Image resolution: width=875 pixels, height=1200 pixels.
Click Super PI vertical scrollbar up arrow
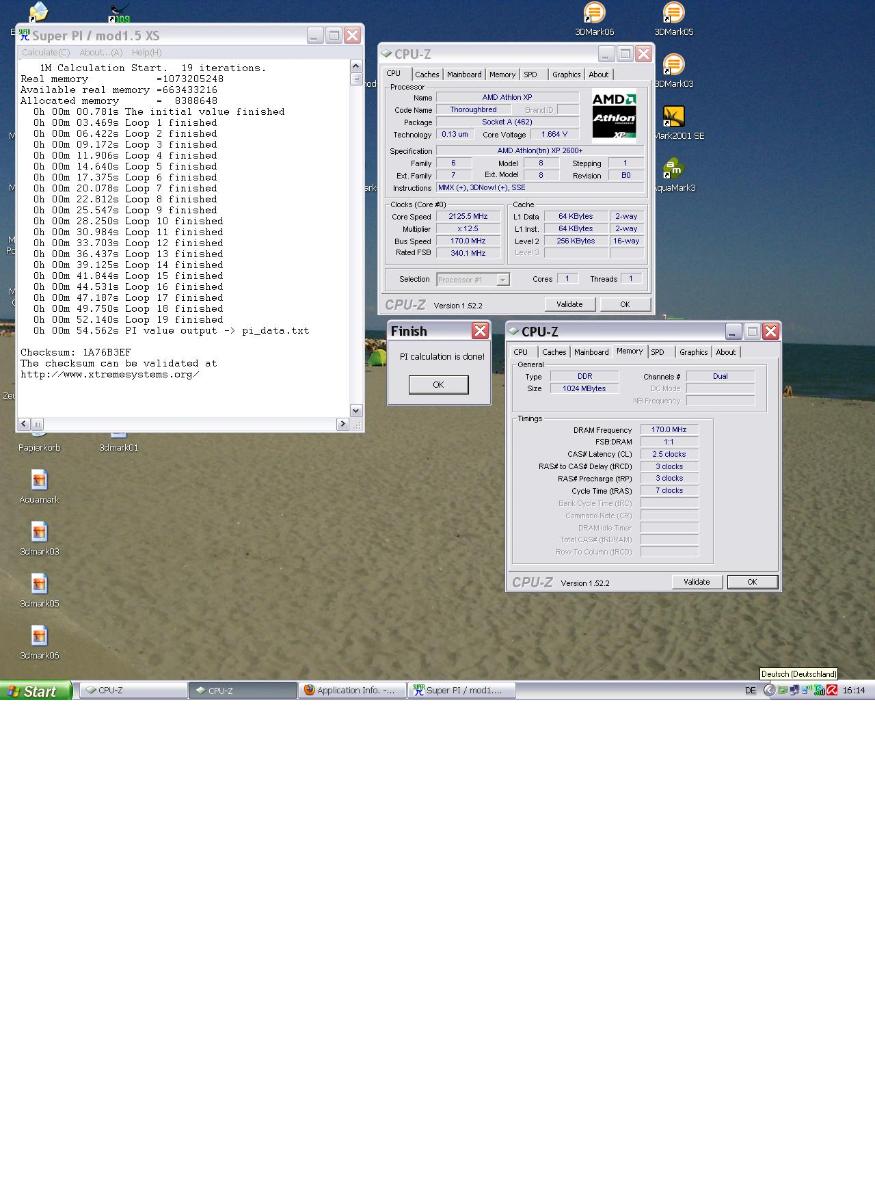click(x=356, y=65)
